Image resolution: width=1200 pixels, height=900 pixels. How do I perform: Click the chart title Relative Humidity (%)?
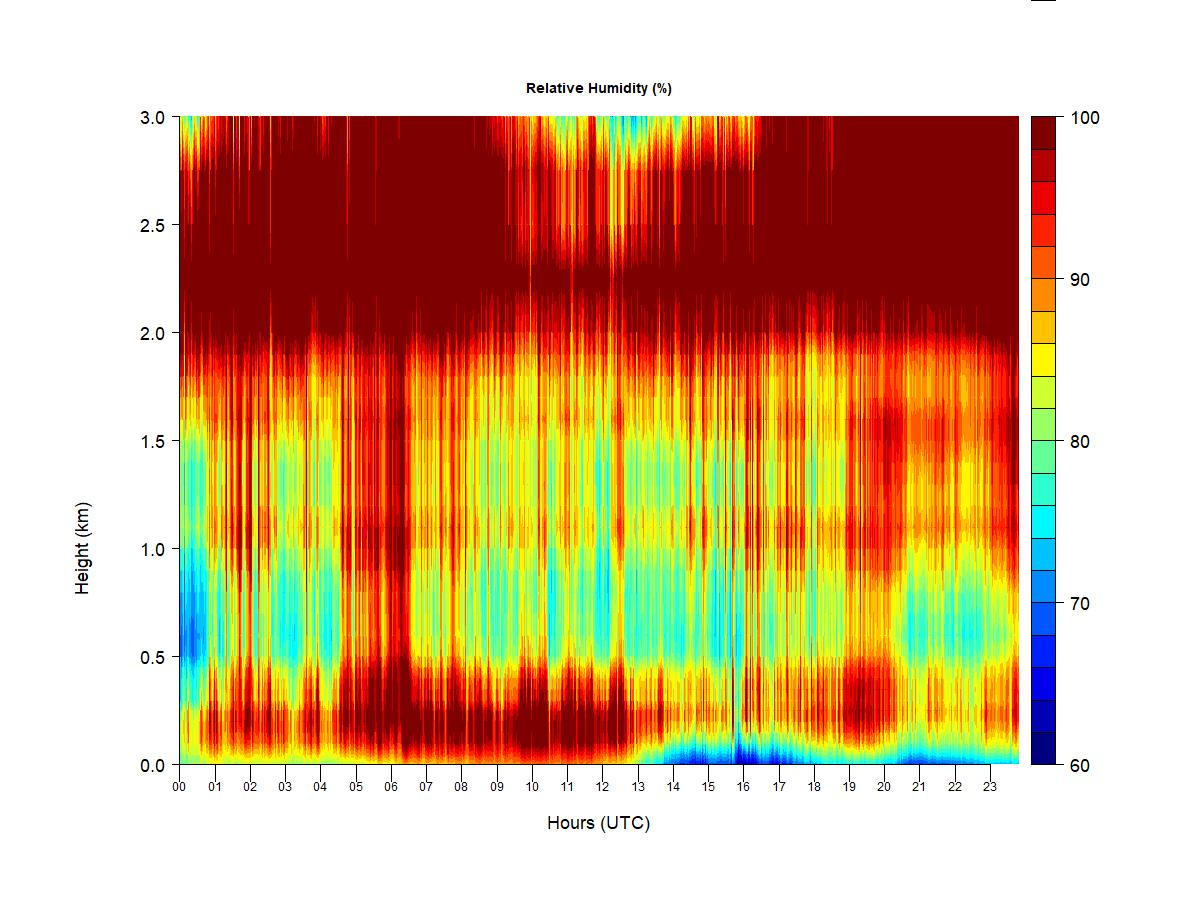pos(599,89)
